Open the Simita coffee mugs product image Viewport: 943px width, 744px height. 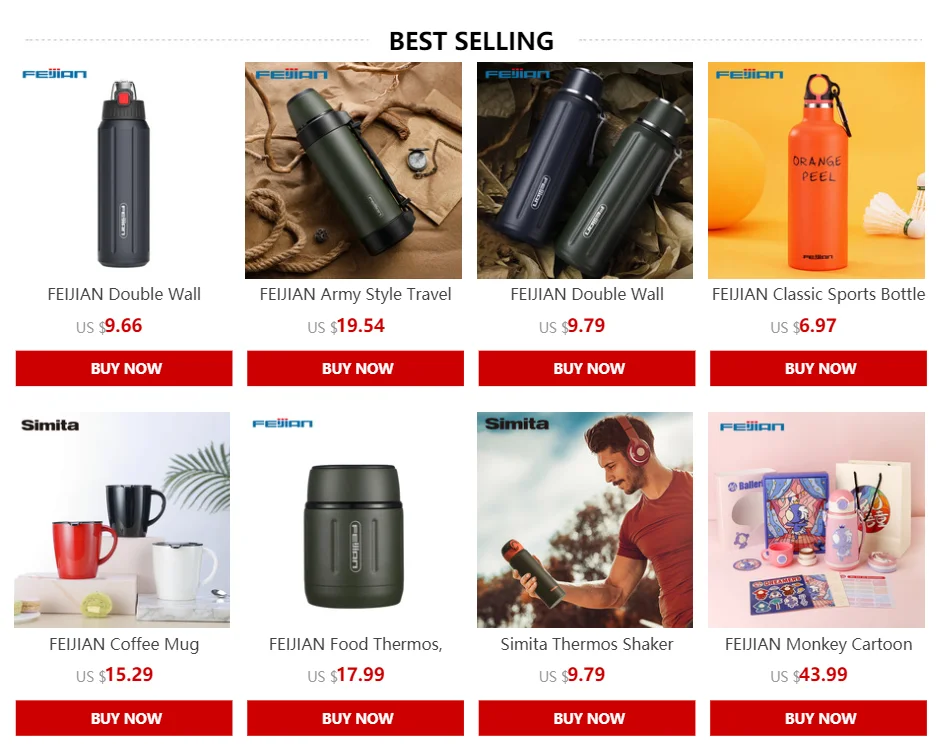click(x=122, y=520)
